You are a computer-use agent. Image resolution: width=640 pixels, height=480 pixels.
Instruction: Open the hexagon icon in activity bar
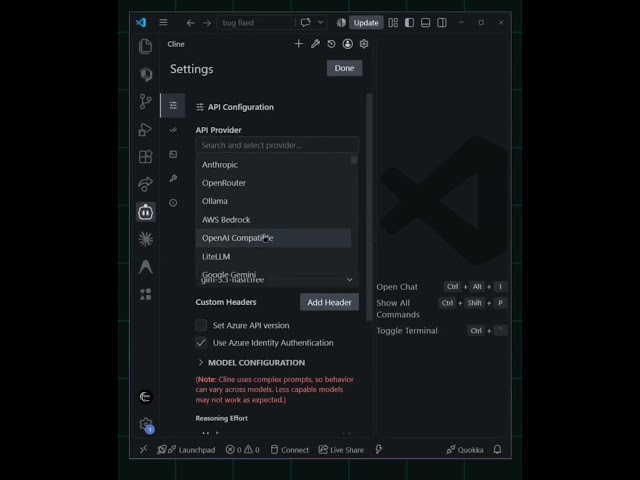point(145,74)
